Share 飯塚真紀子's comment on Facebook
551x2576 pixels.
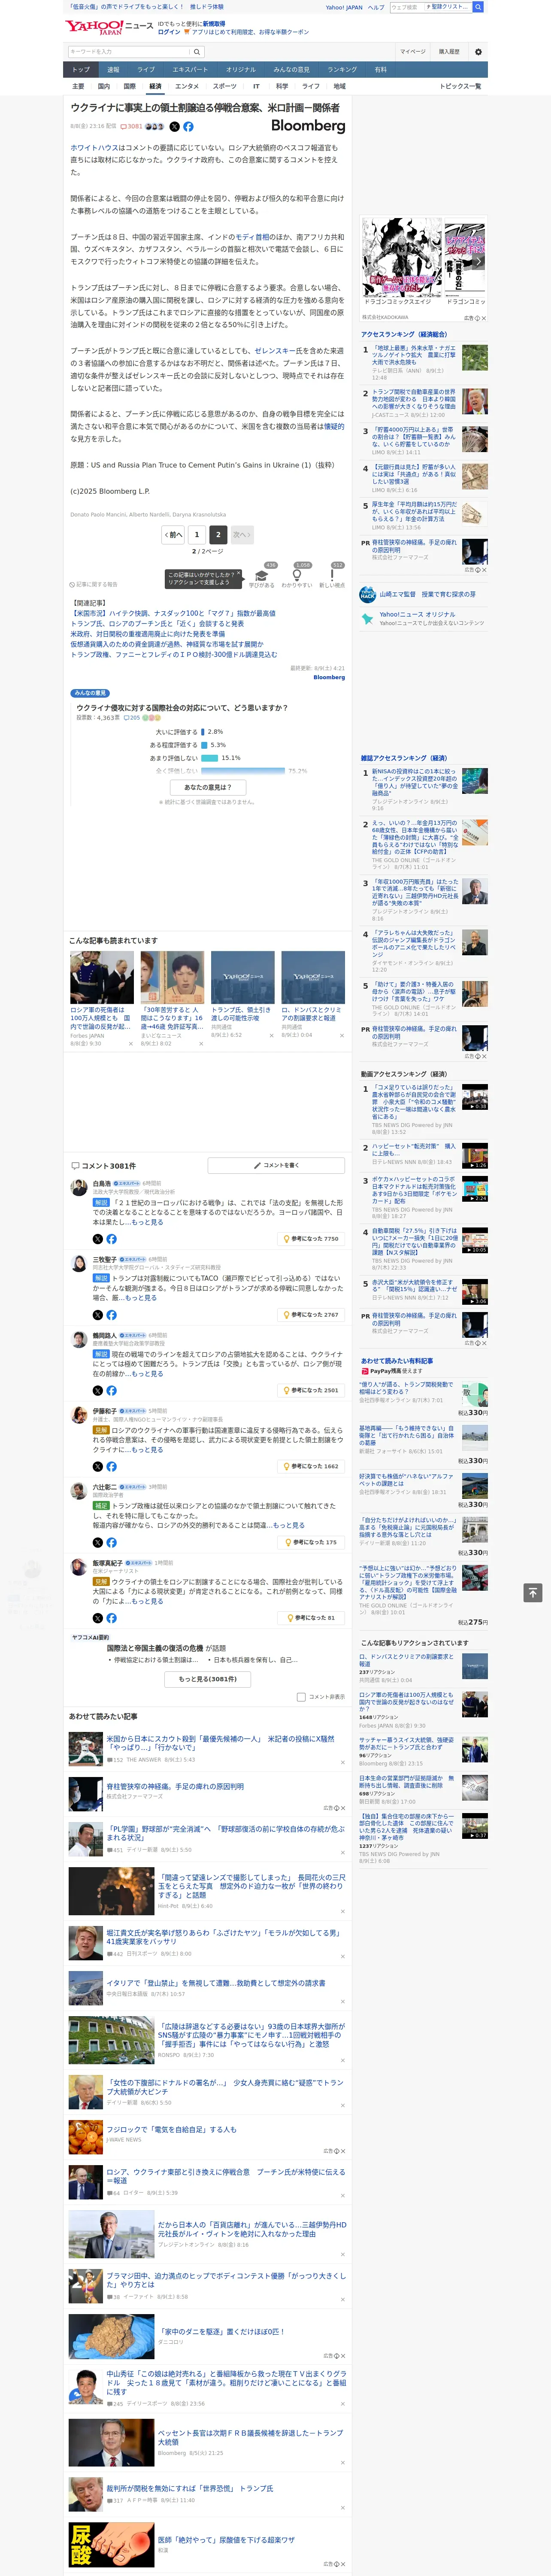(x=111, y=1618)
